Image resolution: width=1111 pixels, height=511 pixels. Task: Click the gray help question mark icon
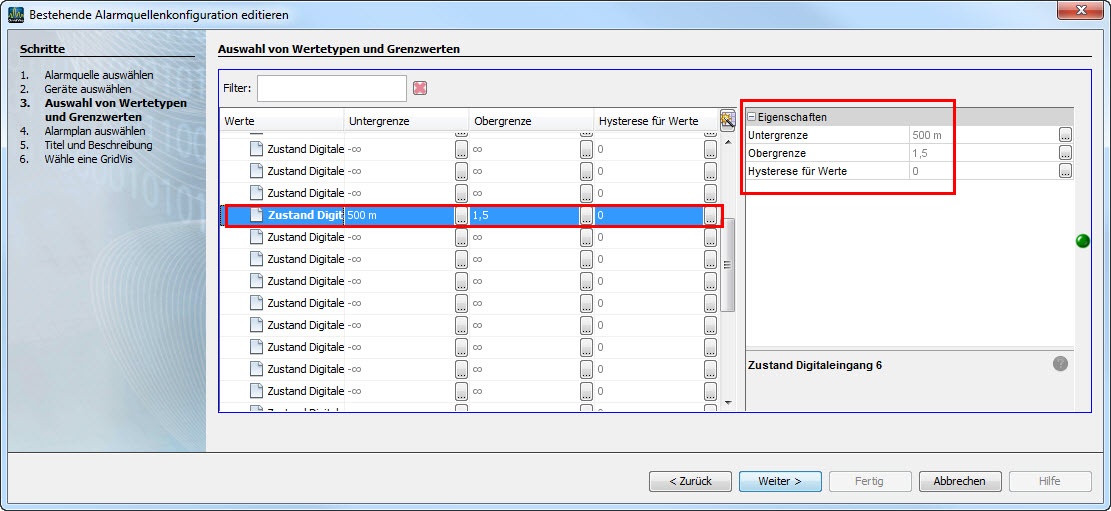pos(1060,365)
